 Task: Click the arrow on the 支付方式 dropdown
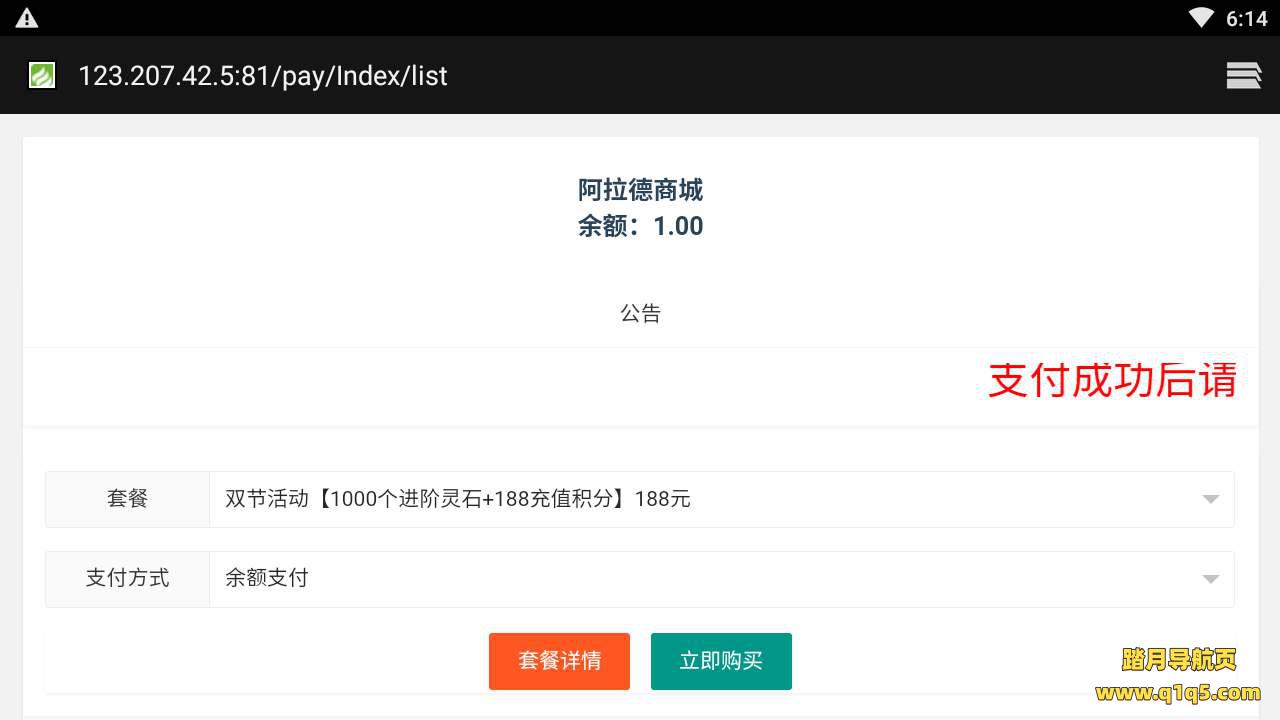1210,579
